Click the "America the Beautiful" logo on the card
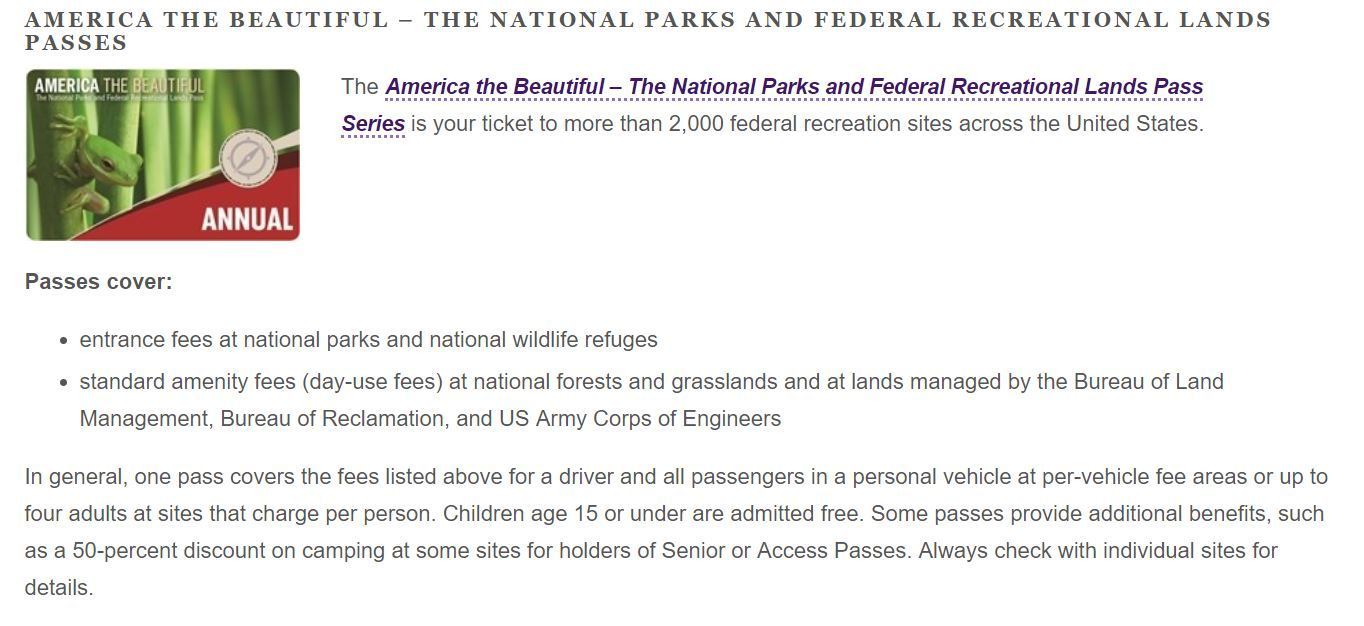This screenshot has height=626, width=1364. (119, 86)
